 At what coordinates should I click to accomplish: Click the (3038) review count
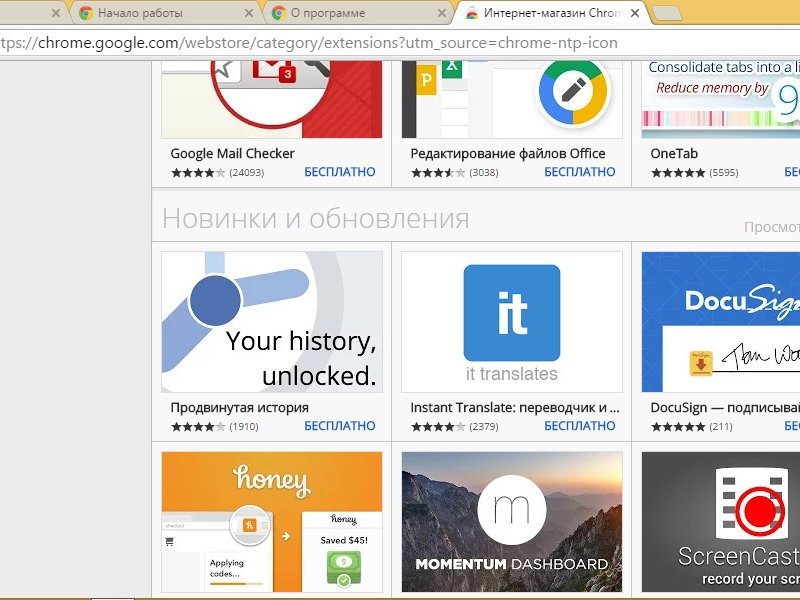(484, 172)
